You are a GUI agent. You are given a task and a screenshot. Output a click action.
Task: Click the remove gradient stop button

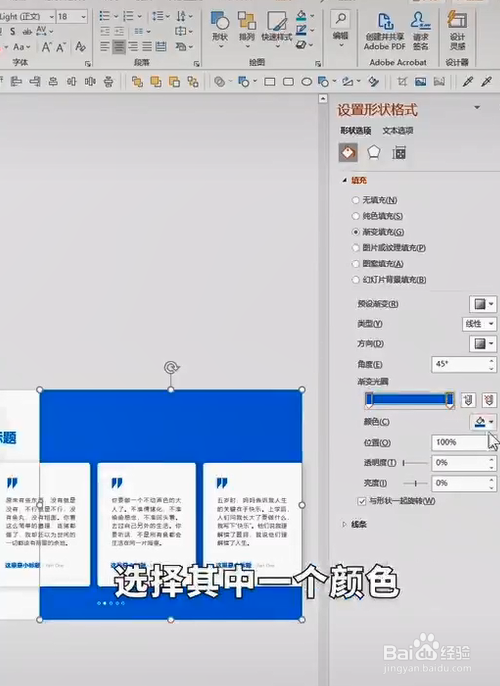coord(489,399)
